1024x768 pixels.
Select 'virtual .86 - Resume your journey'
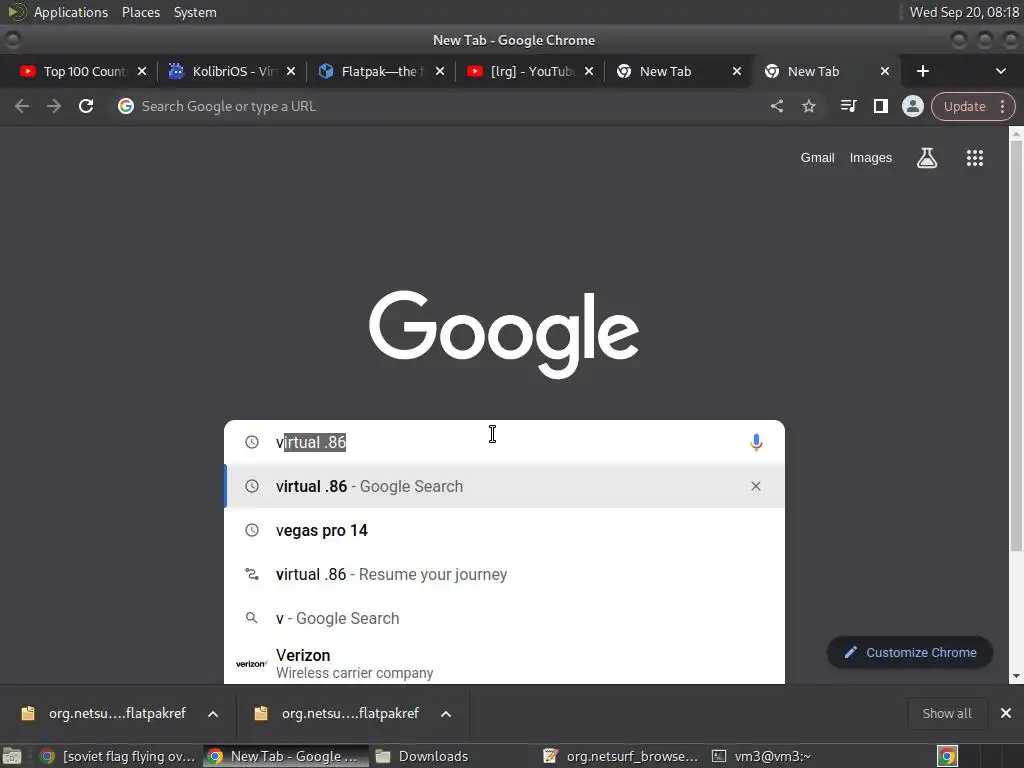click(504, 574)
